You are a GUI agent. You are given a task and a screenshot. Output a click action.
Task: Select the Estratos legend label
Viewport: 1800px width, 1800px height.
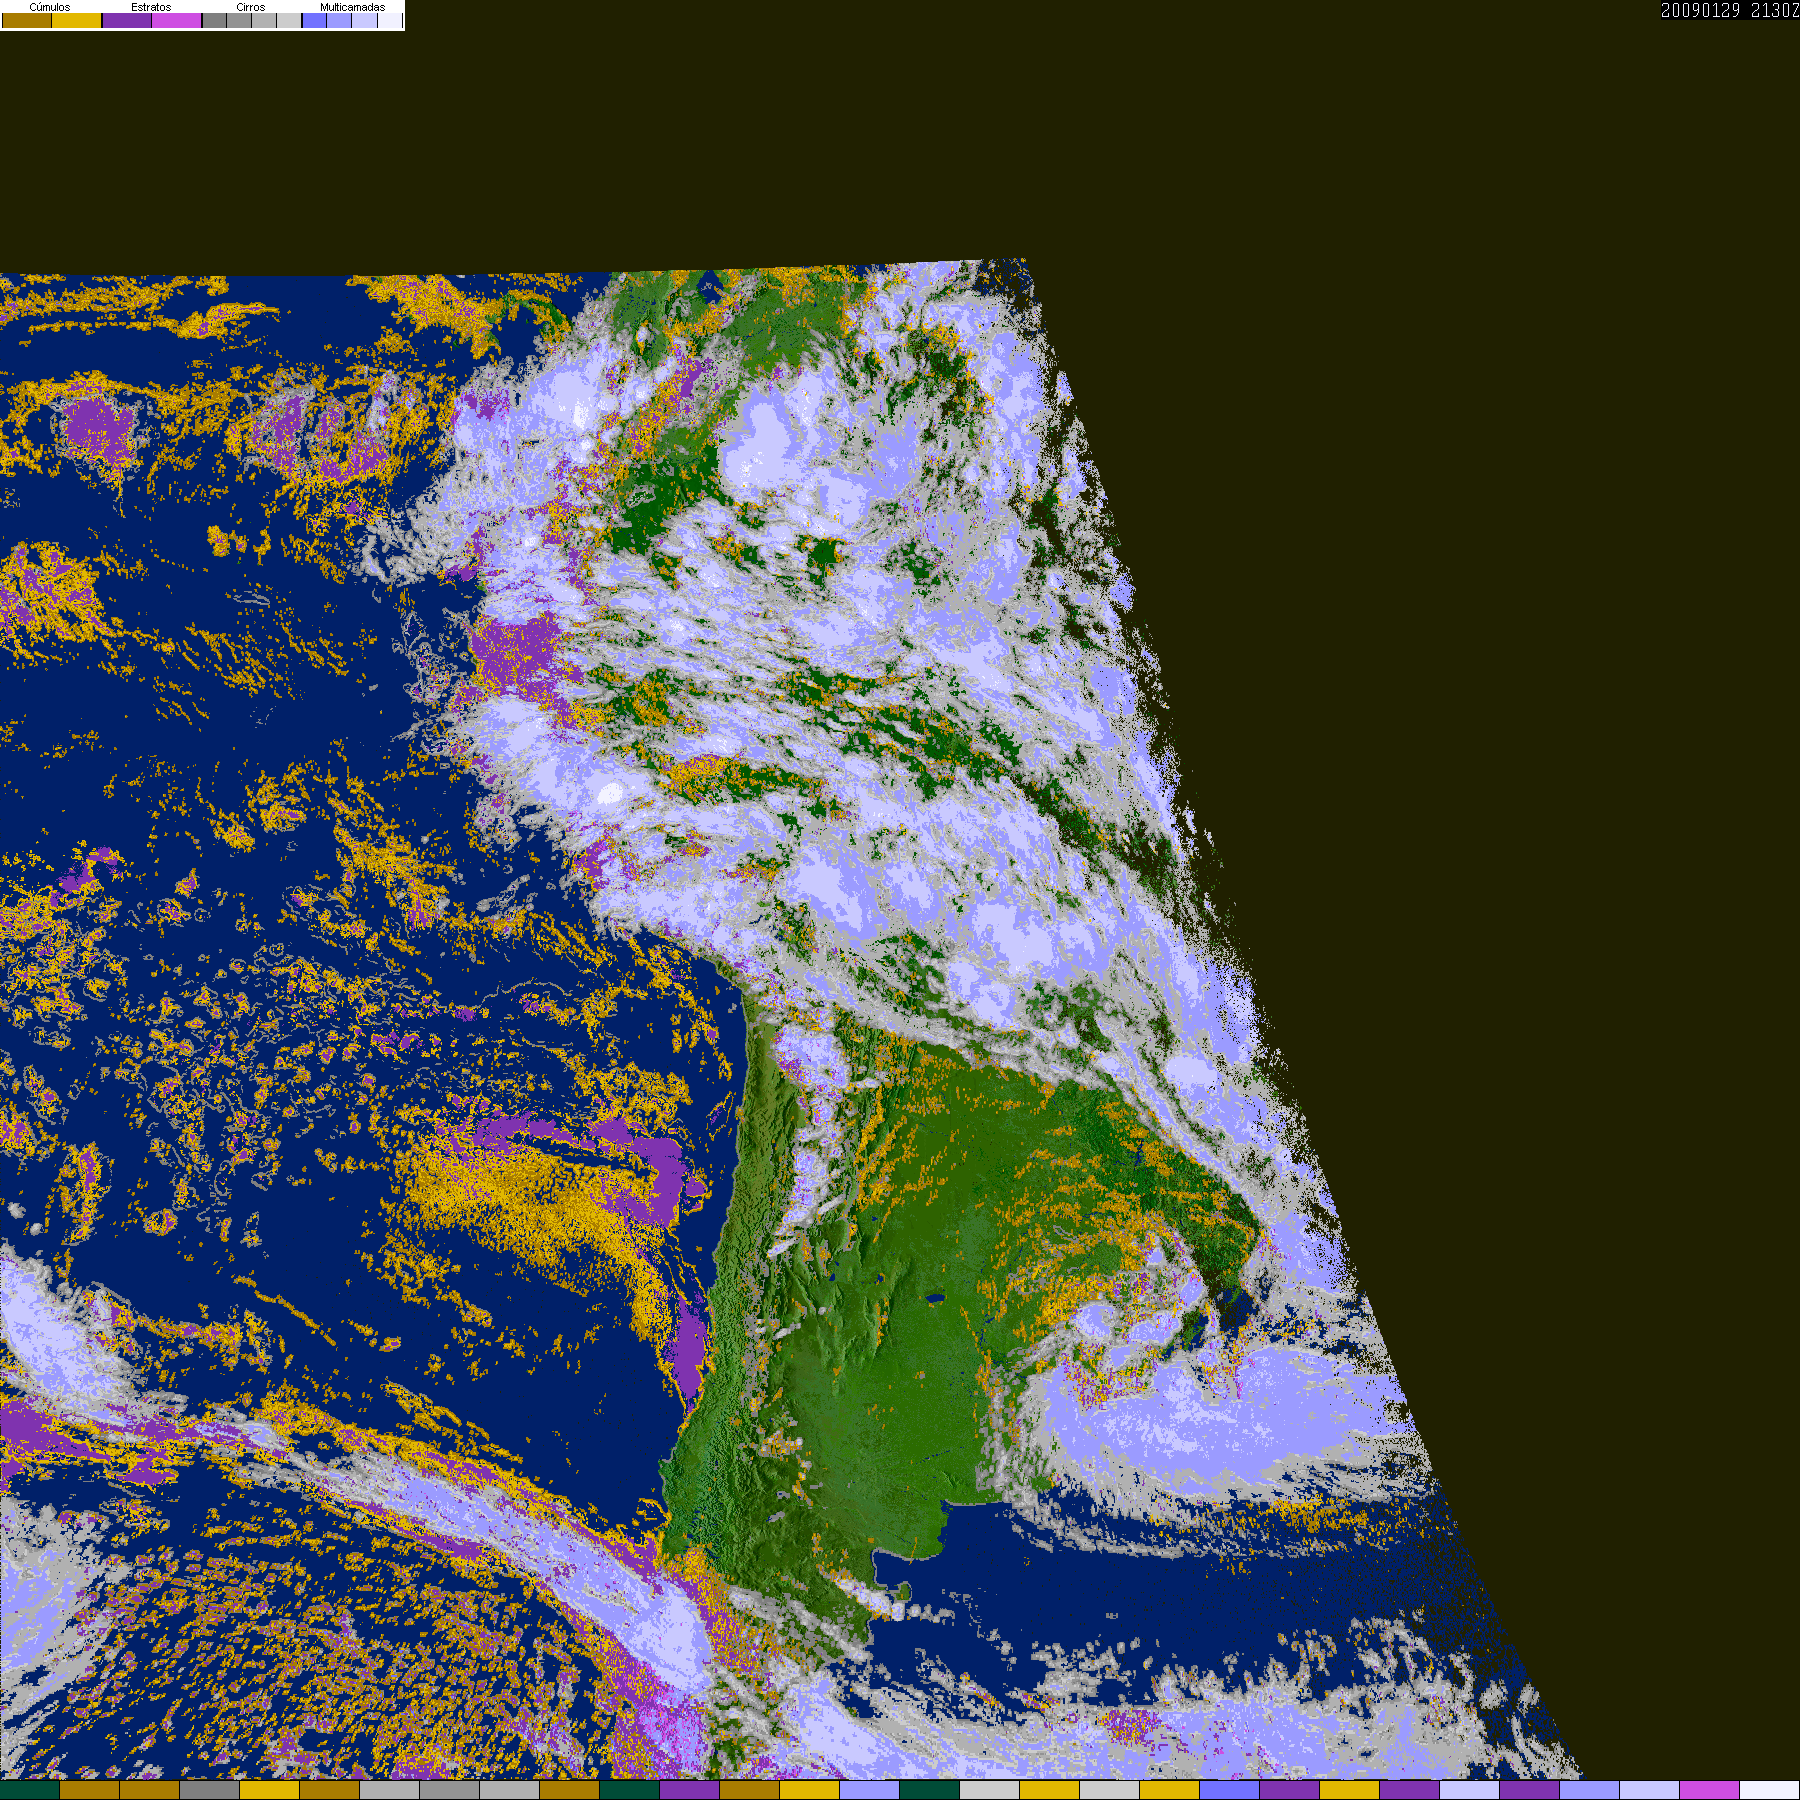click(x=151, y=7)
